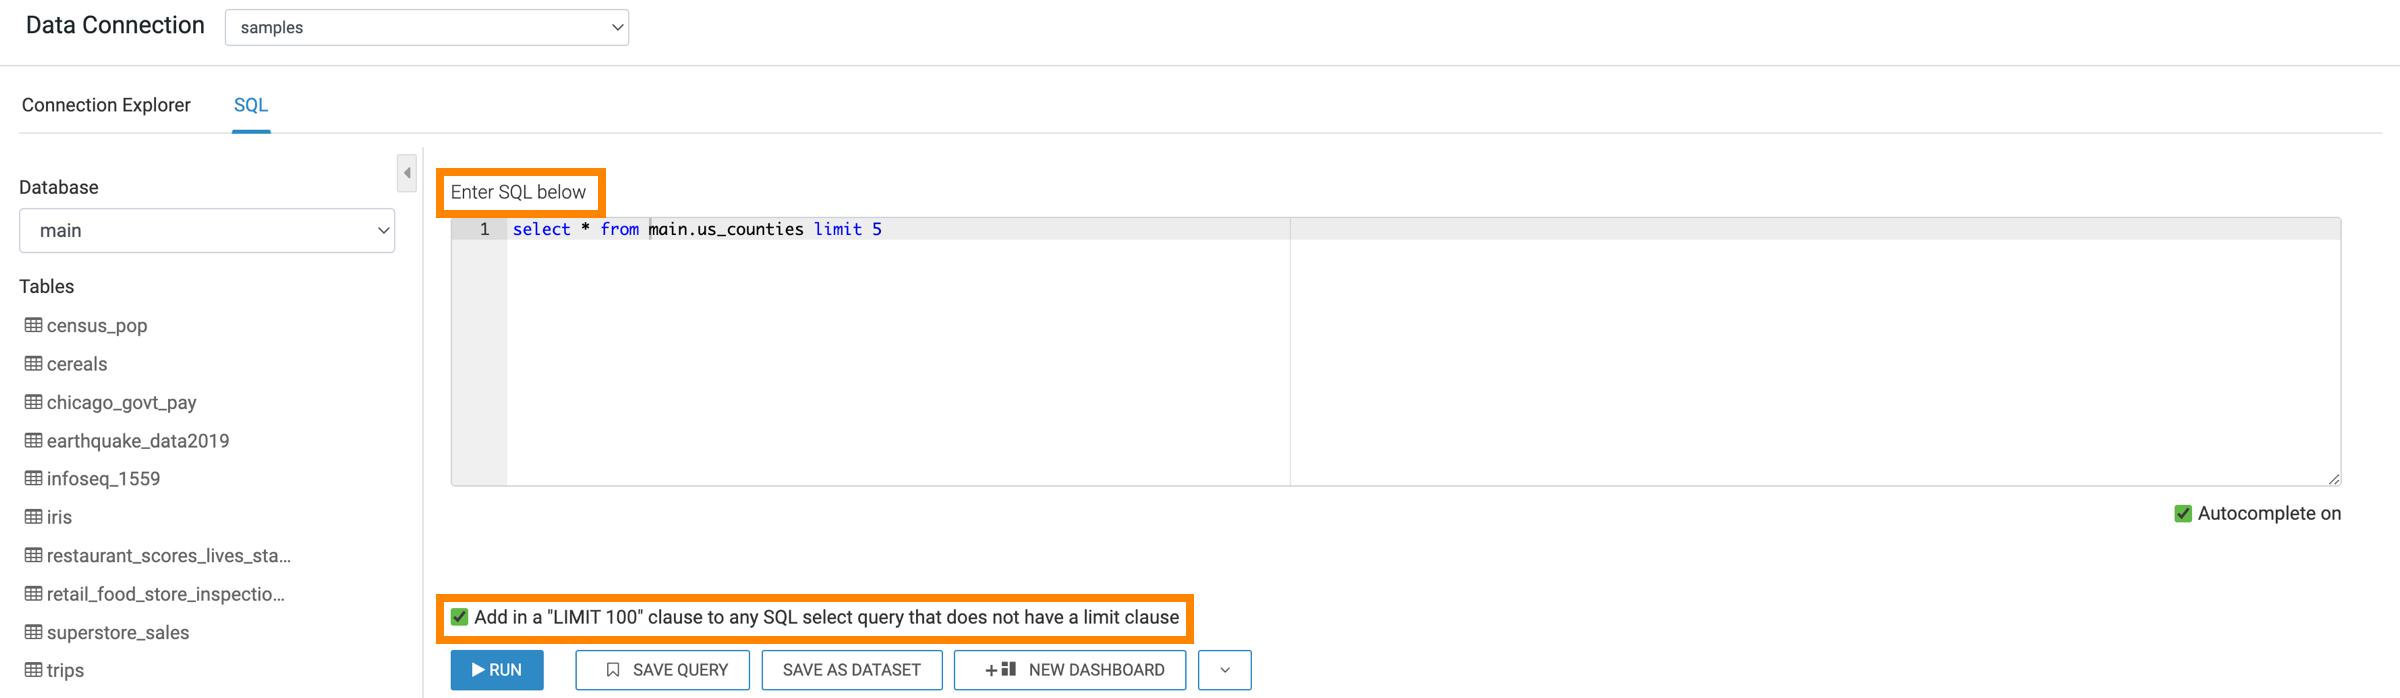Image resolution: width=2400 pixels, height=698 pixels.
Task: Run the SQL query
Action: click(x=497, y=670)
